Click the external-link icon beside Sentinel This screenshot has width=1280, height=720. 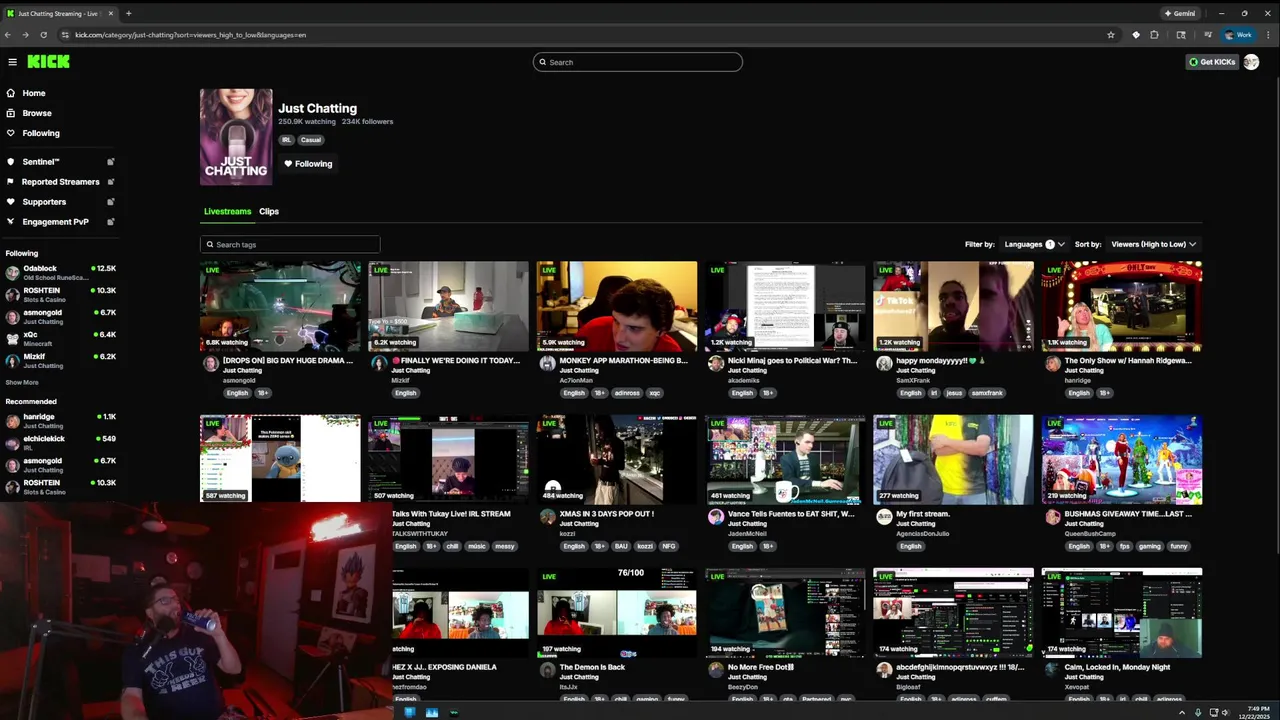tap(111, 162)
